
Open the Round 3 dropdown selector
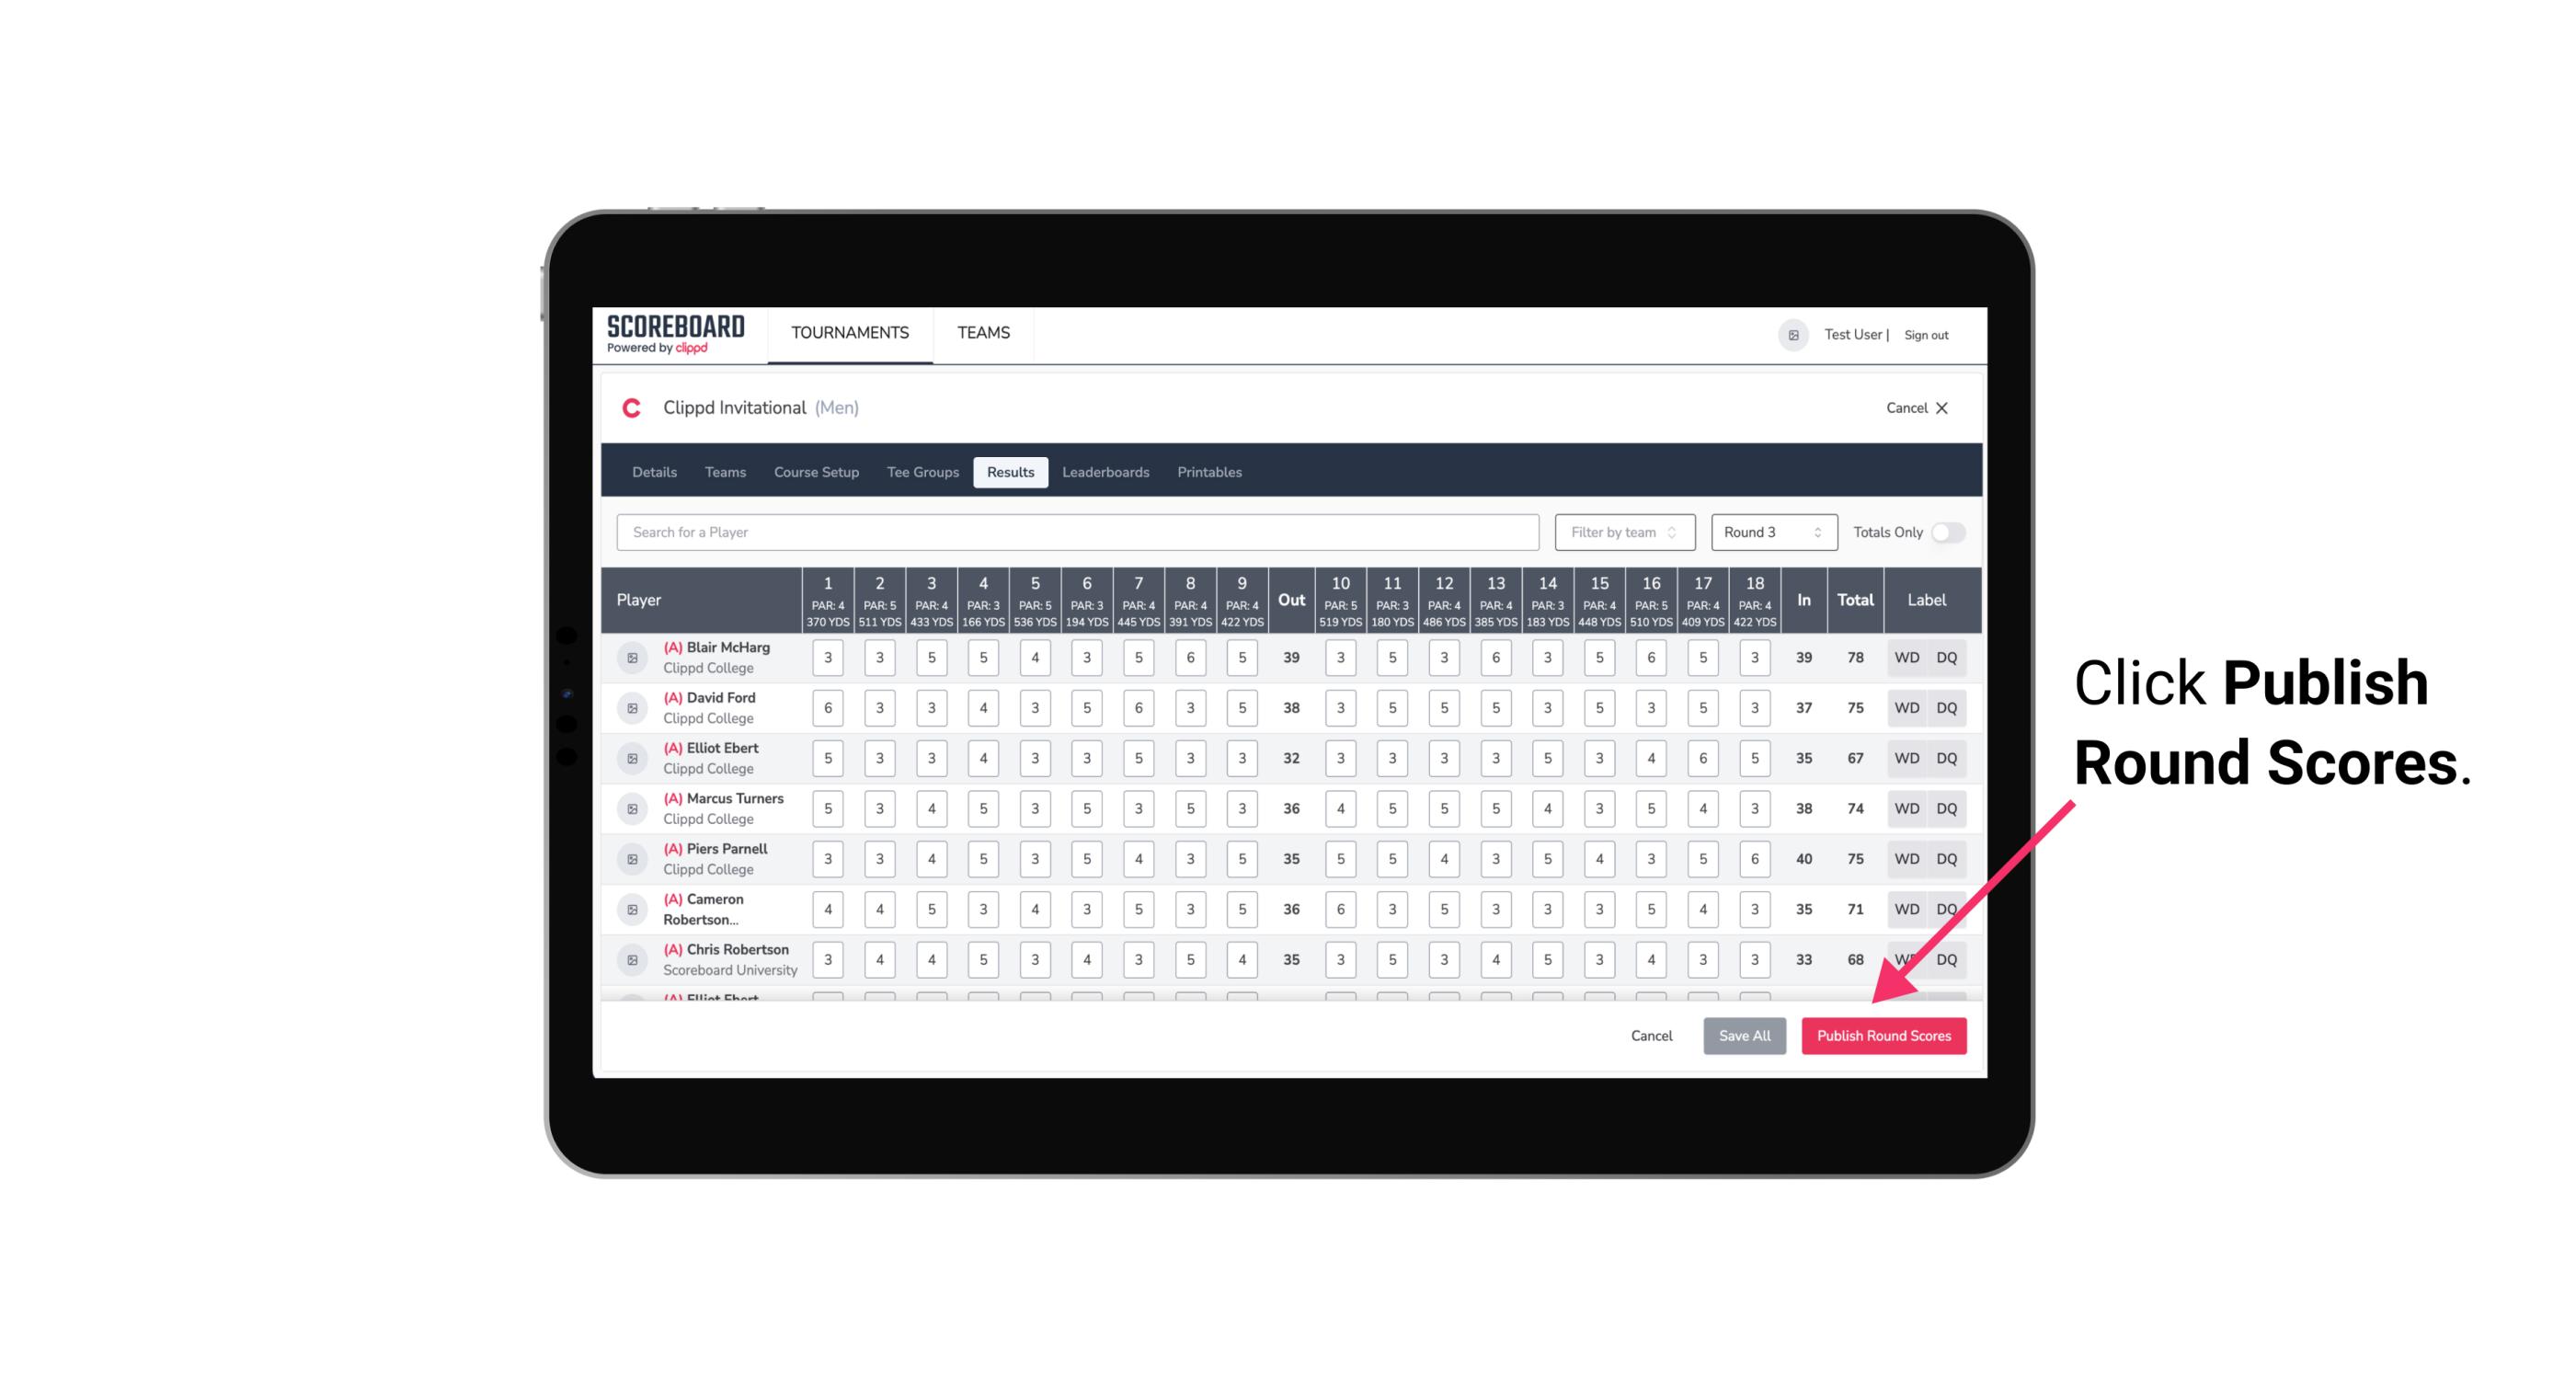click(1769, 531)
